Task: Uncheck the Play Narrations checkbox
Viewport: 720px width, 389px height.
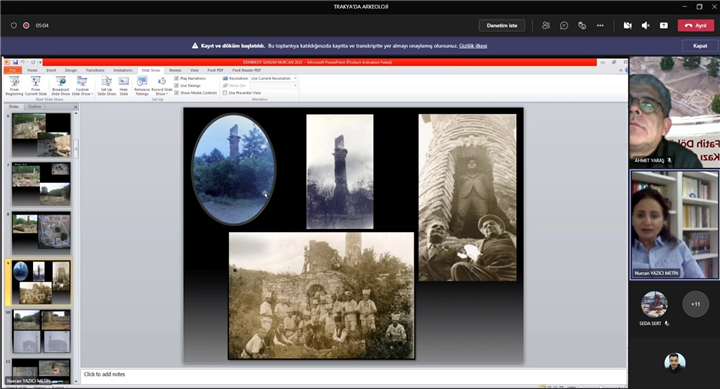Action: click(177, 79)
